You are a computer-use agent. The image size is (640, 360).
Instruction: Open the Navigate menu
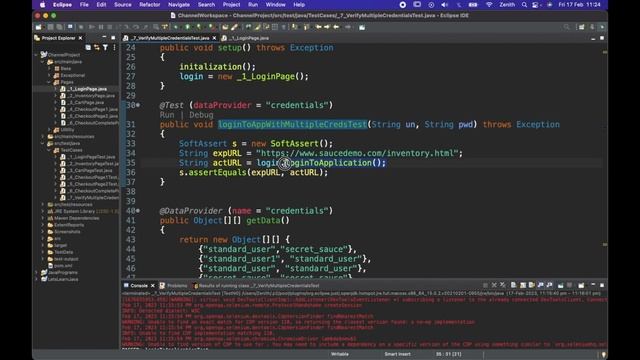click(x=179, y=5)
